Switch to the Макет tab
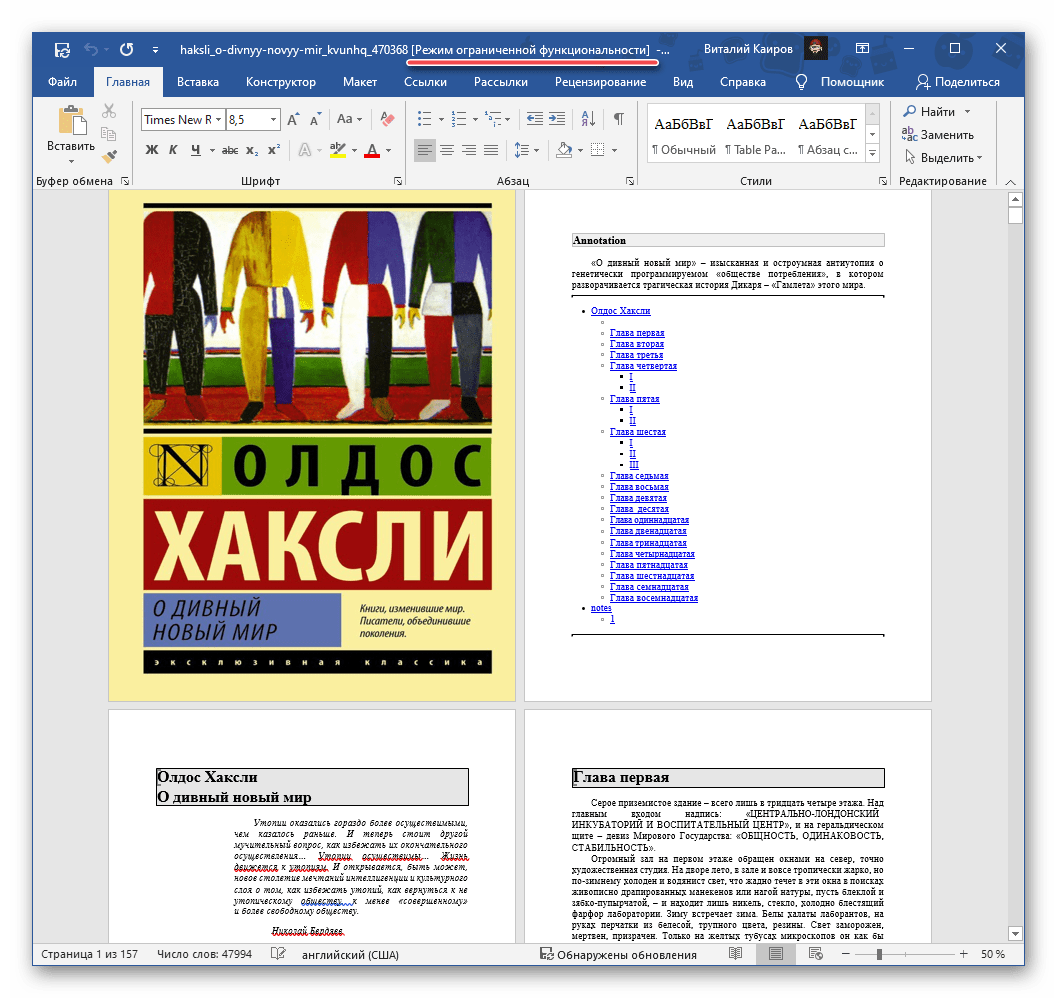 (x=360, y=82)
